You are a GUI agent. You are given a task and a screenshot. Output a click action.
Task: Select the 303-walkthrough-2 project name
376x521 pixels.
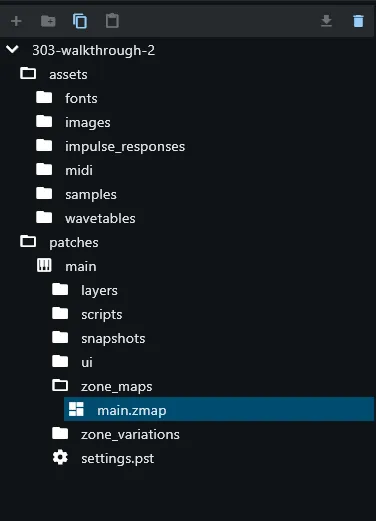click(x=94, y=51)
